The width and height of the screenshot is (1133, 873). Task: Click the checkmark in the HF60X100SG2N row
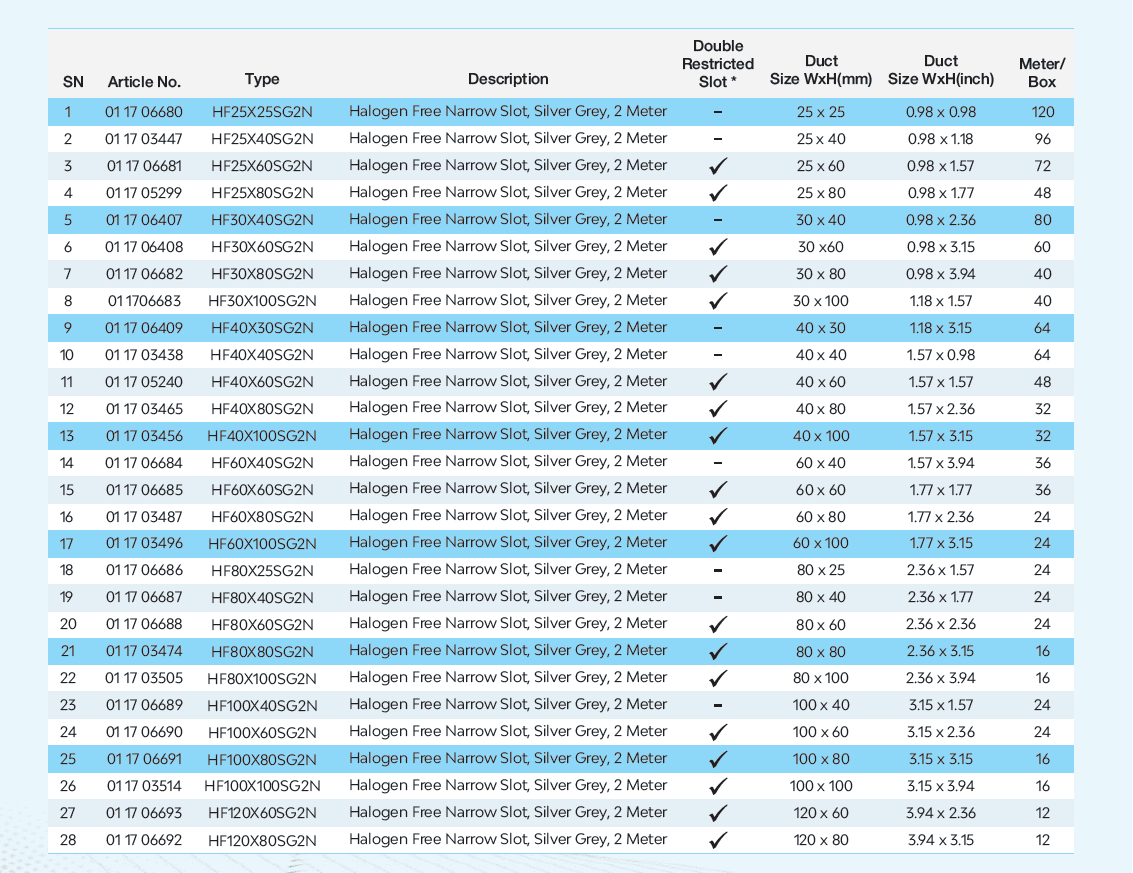[718, 543]
